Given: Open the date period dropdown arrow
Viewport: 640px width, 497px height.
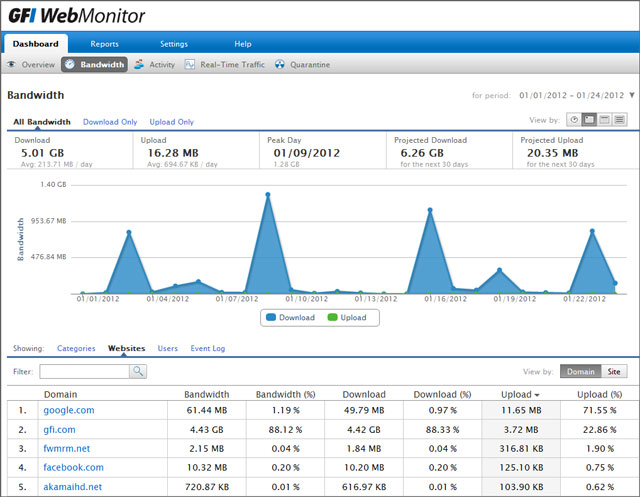Looking at the screenshot, I should [631, 96].
